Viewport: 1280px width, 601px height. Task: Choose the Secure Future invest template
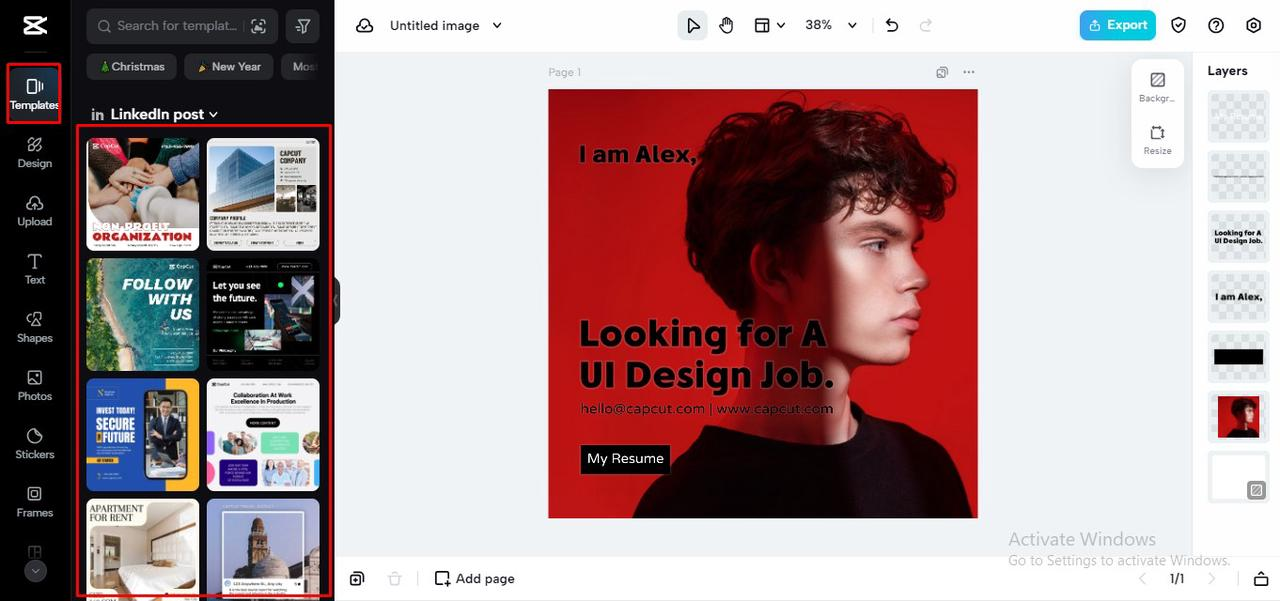pyautogui.click(x=143, y=435)
